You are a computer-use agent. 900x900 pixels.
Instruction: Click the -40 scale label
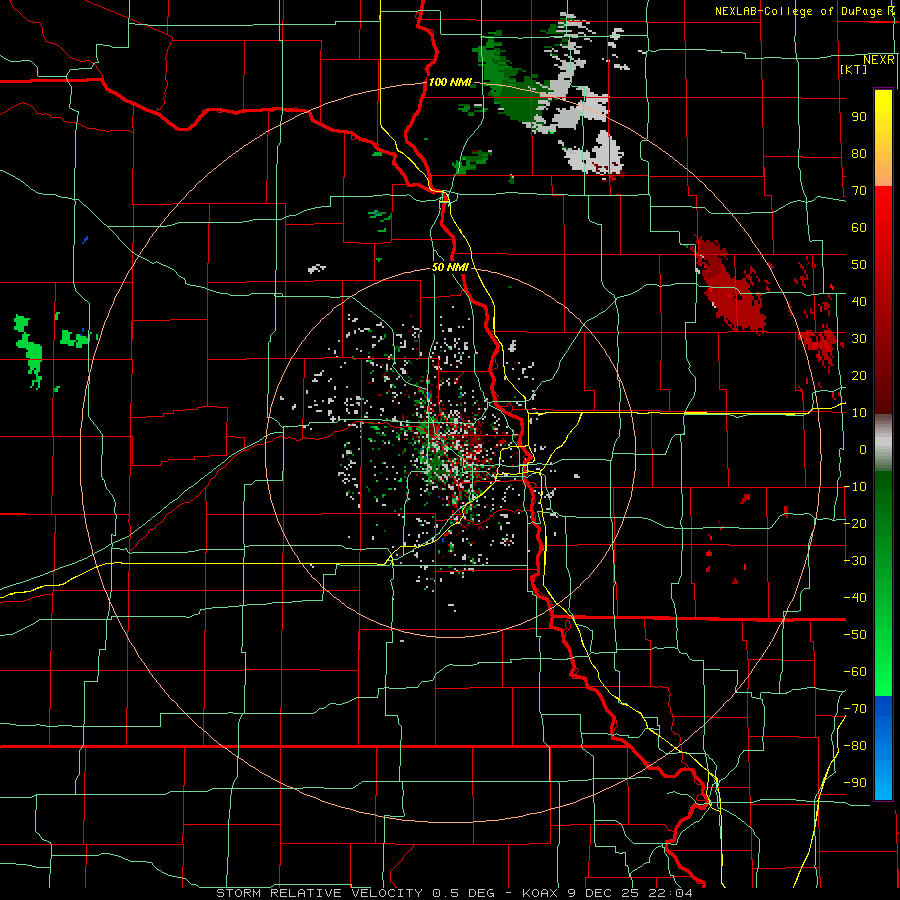click(855, 598)
